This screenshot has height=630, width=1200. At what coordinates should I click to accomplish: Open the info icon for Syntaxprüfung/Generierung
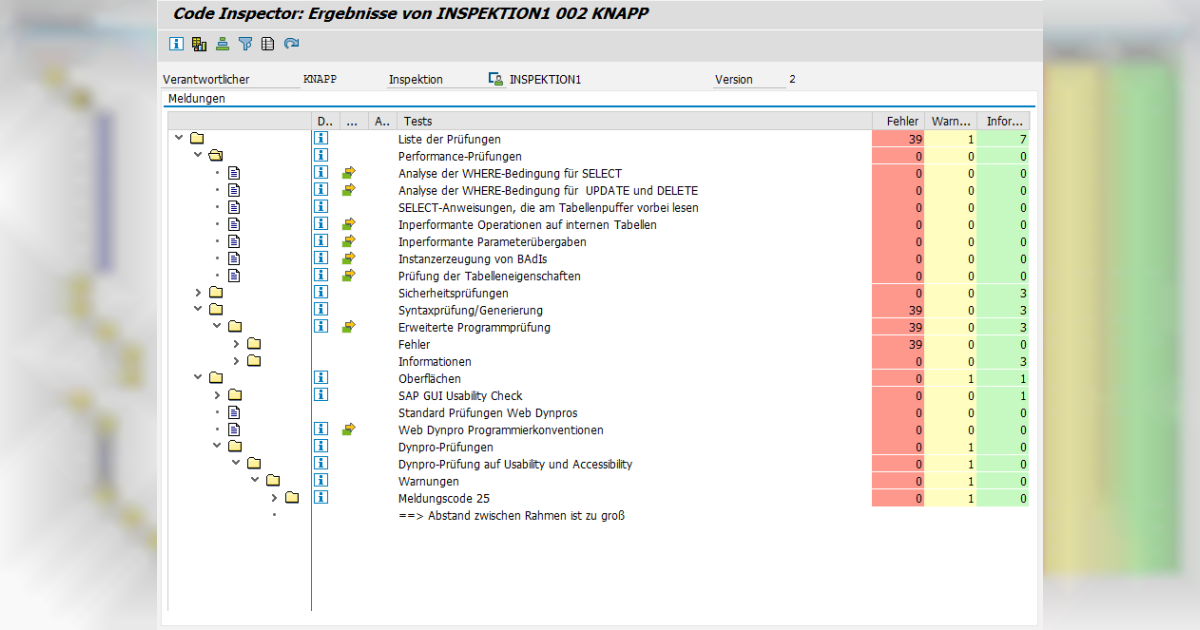(321, 310)
